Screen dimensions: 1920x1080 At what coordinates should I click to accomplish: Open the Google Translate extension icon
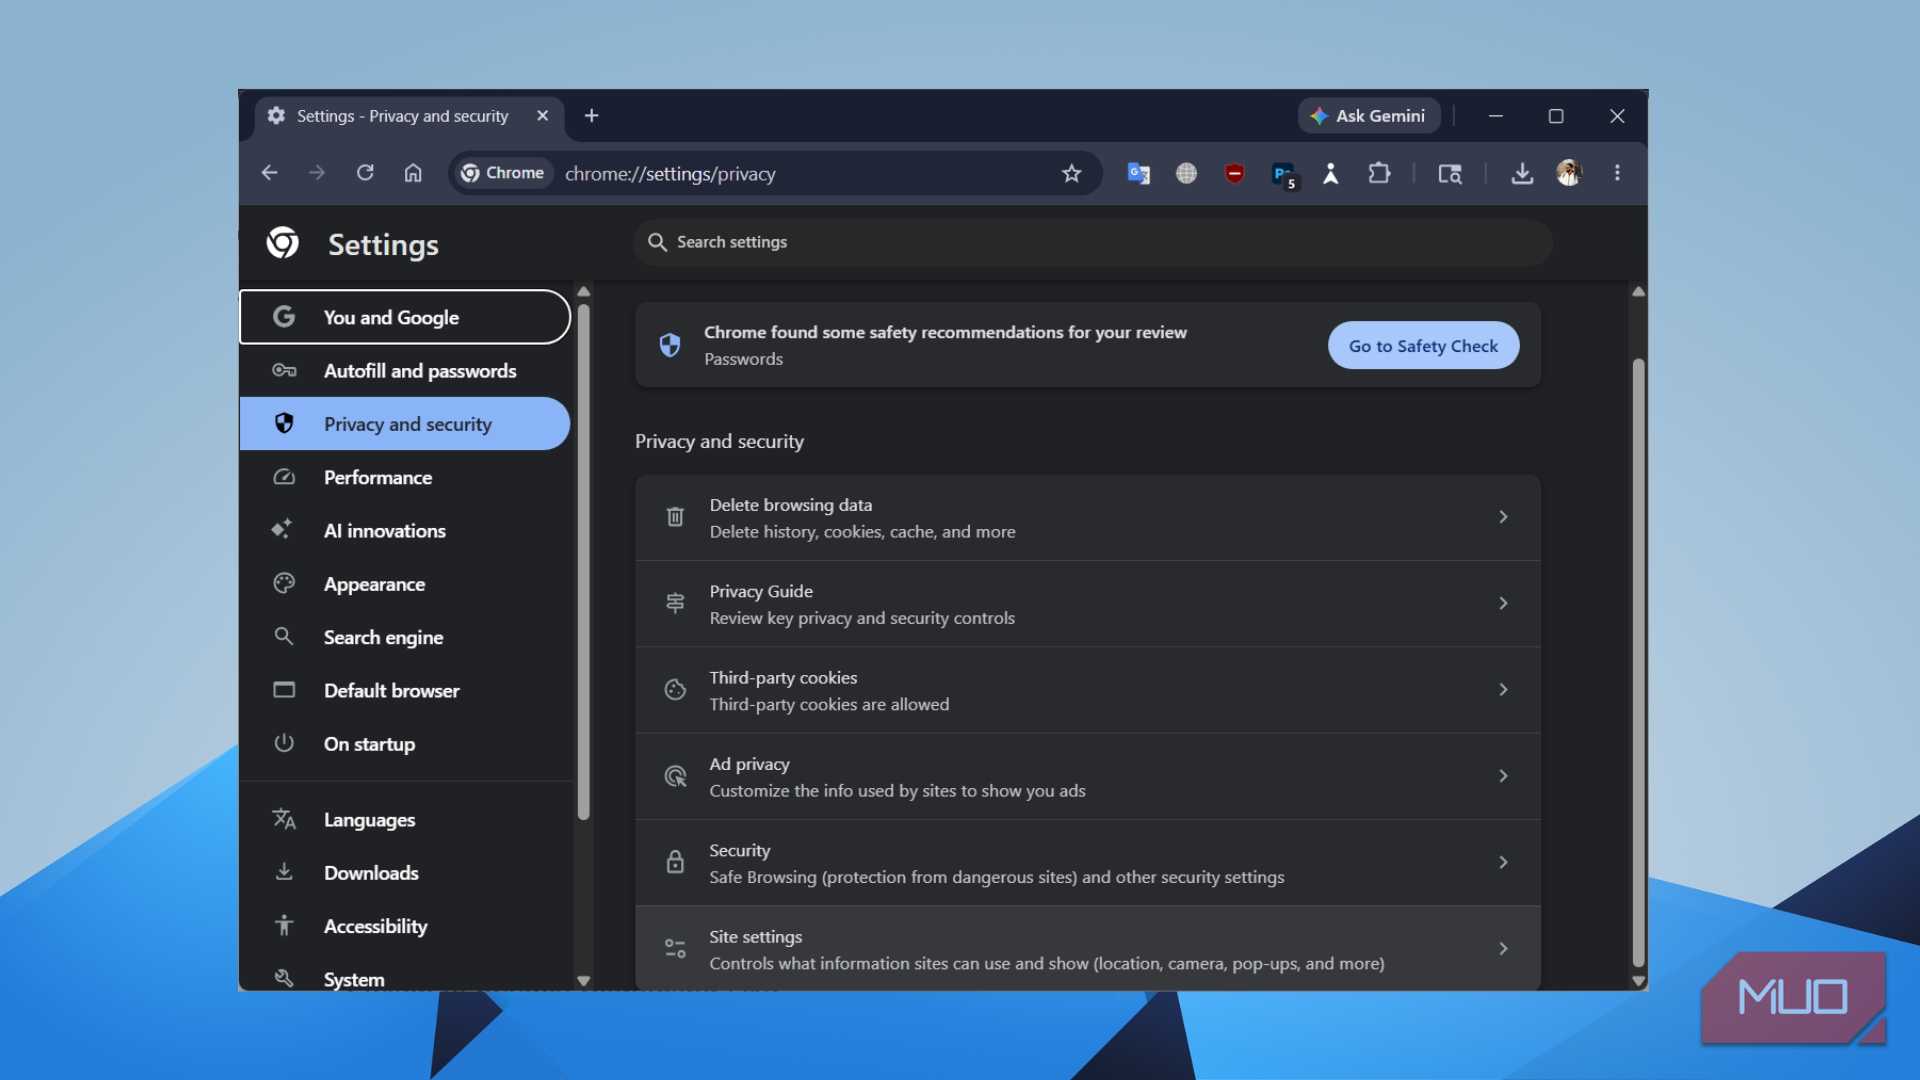(x=1138, y=173)
